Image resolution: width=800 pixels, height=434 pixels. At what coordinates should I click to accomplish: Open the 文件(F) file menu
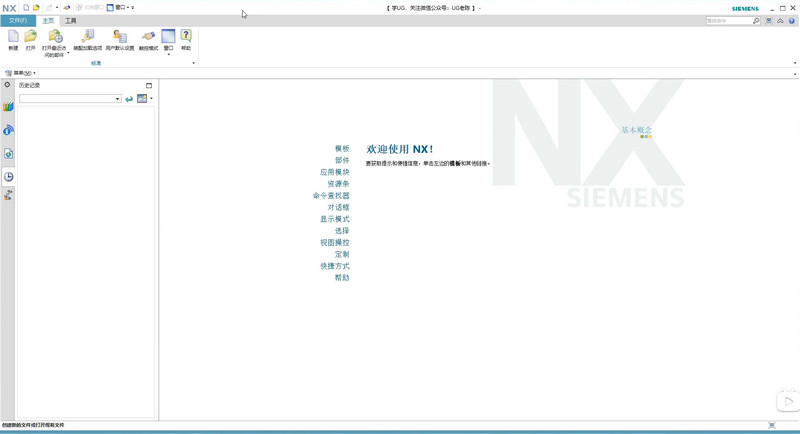[x=17, y=20]
